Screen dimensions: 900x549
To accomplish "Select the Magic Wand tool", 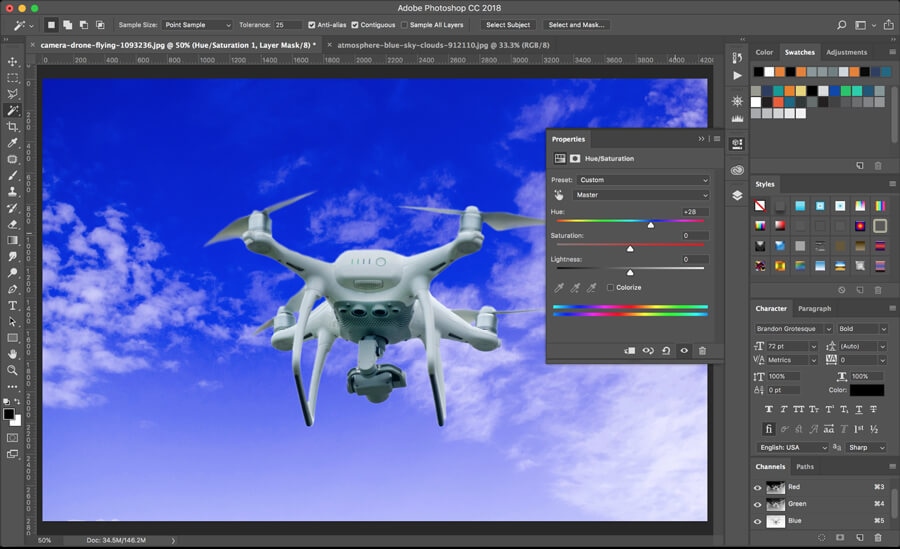I will (x=12, y=110).
